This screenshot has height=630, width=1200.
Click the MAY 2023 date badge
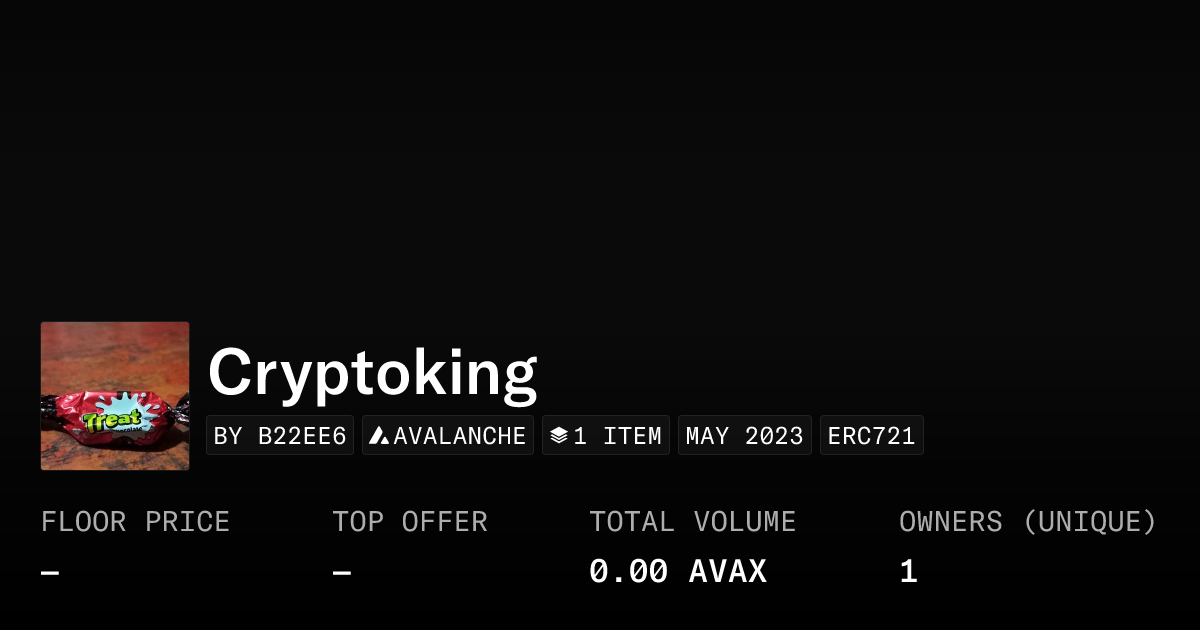tap(744, 434)
